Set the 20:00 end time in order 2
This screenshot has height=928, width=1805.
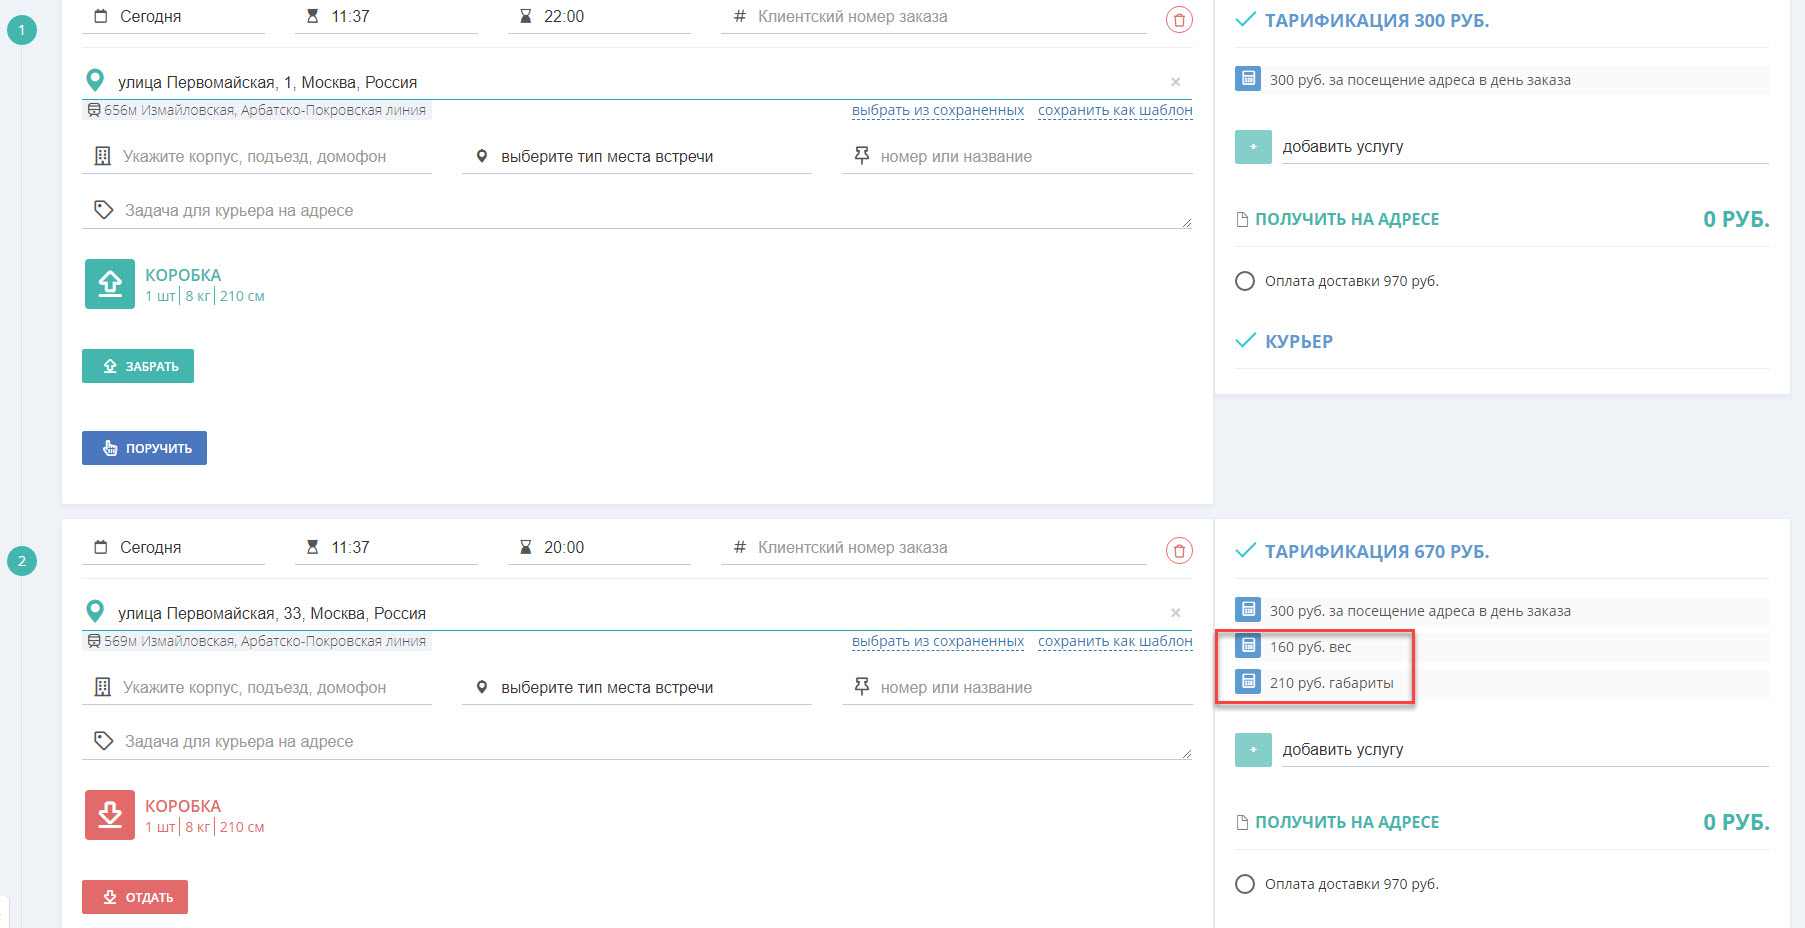599,548
